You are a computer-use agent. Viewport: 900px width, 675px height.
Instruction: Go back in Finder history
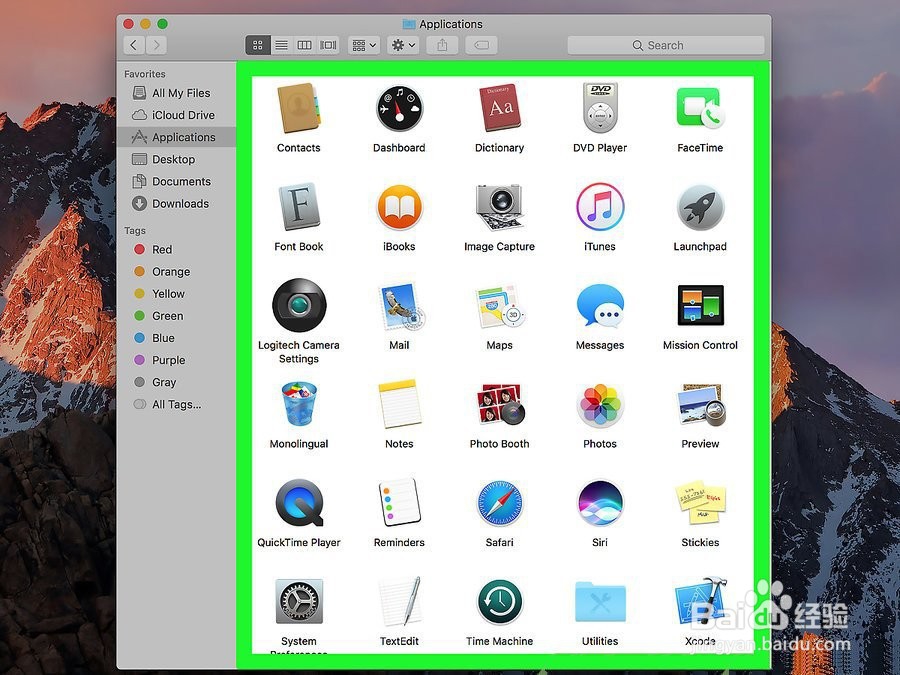point(134,45)
